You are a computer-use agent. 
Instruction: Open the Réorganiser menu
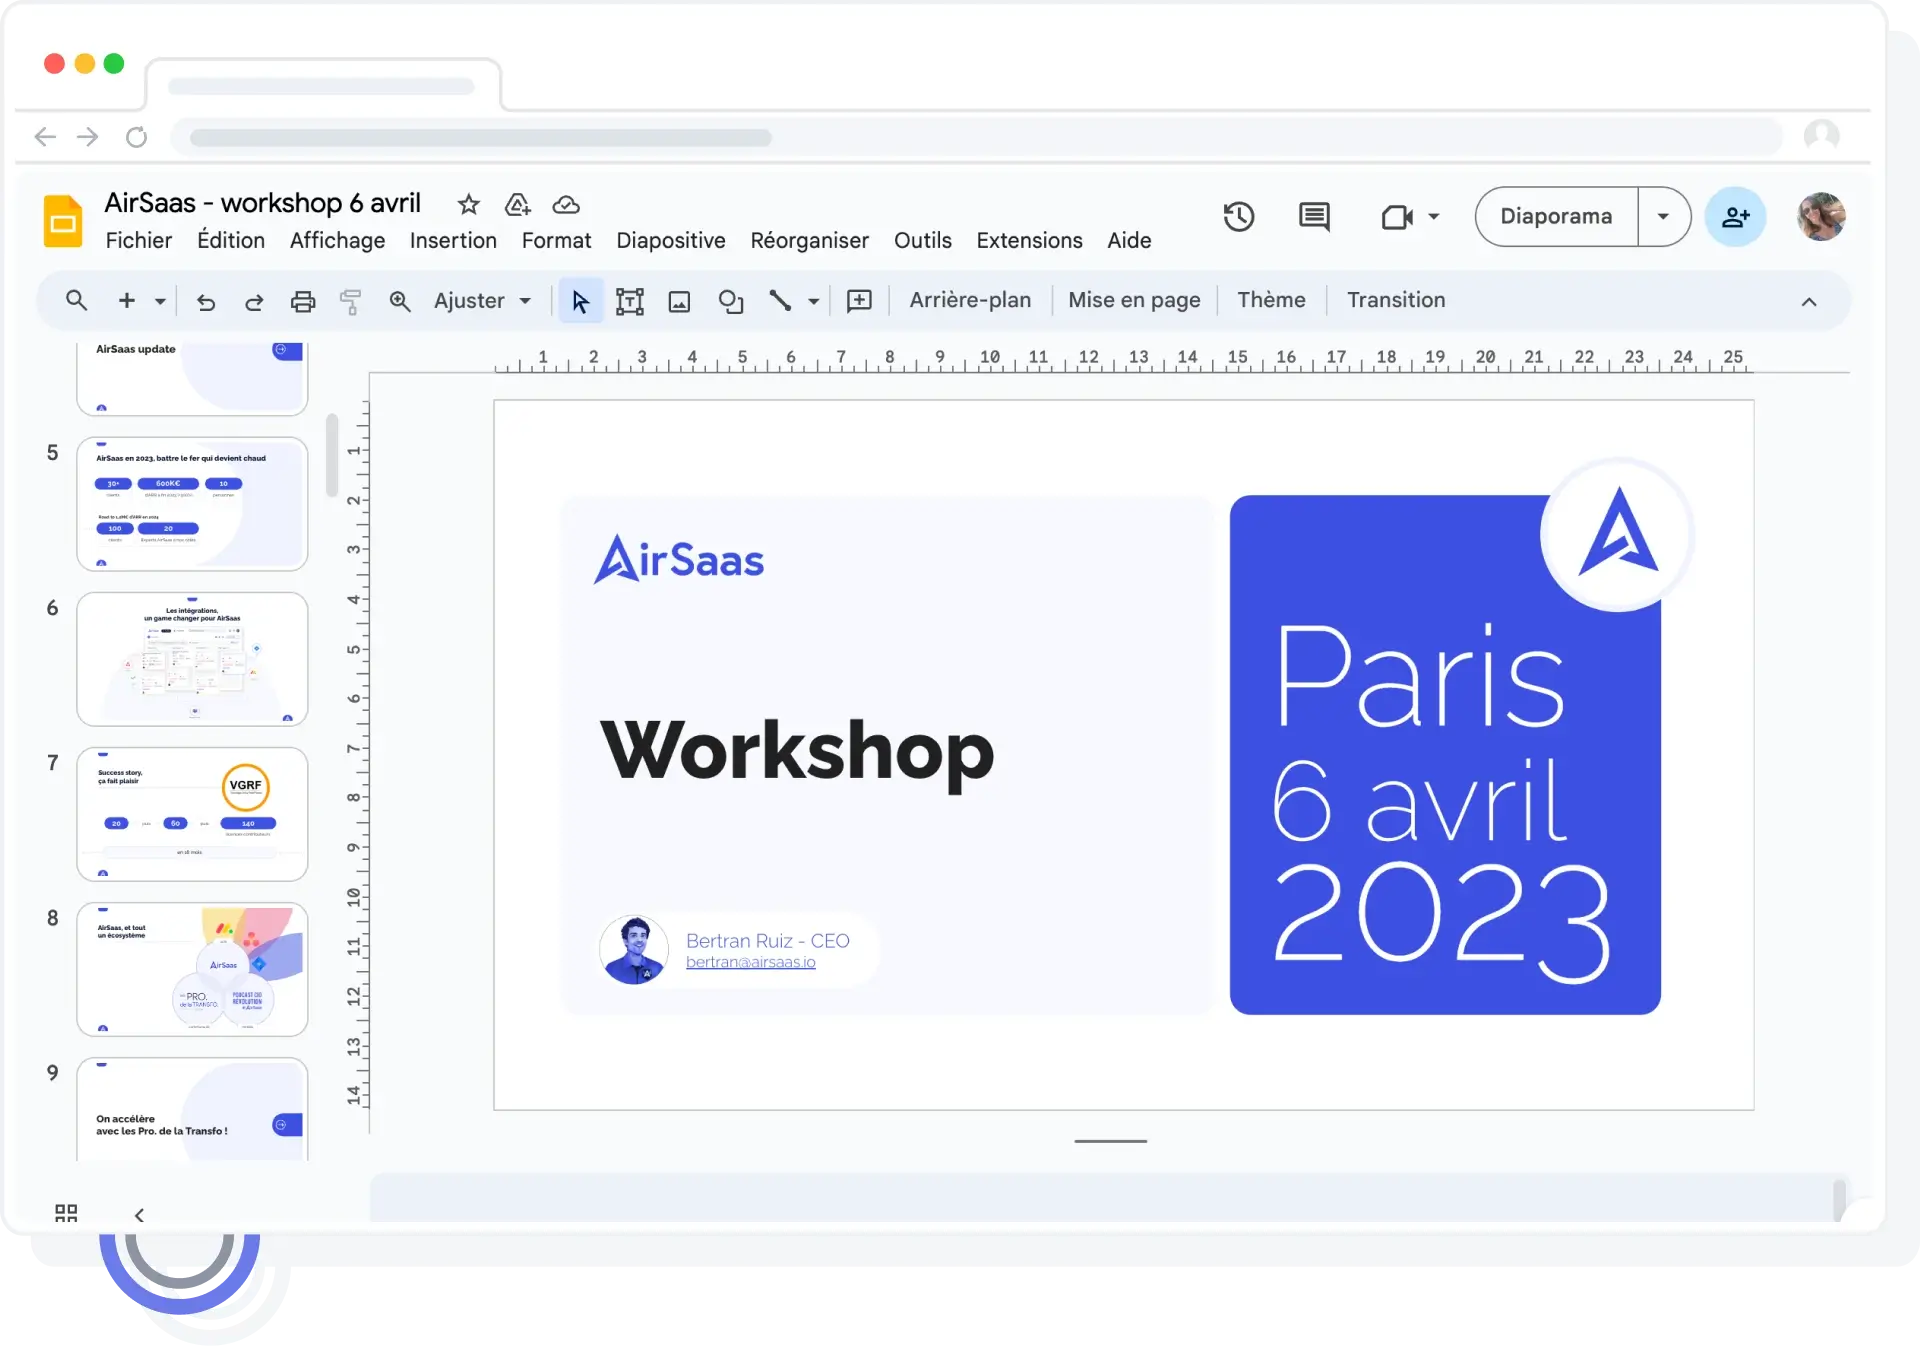(810, 241)
